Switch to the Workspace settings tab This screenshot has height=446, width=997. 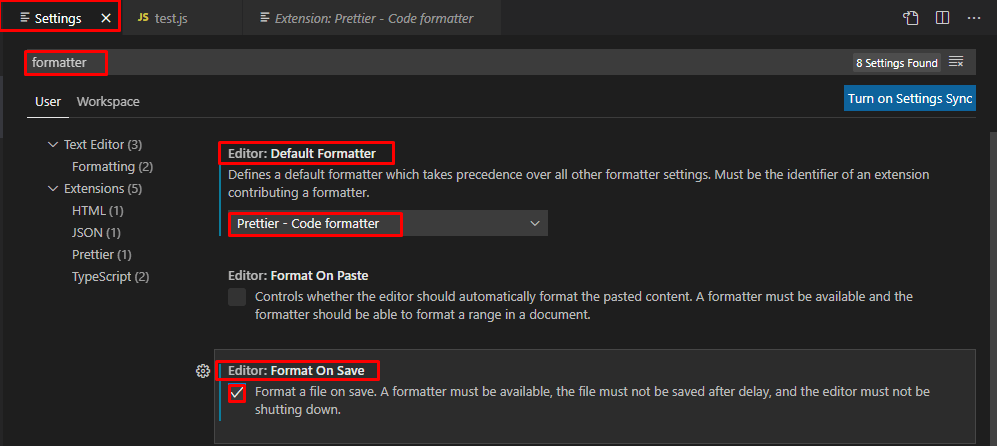pyautogui.click(x=108, y=102)
